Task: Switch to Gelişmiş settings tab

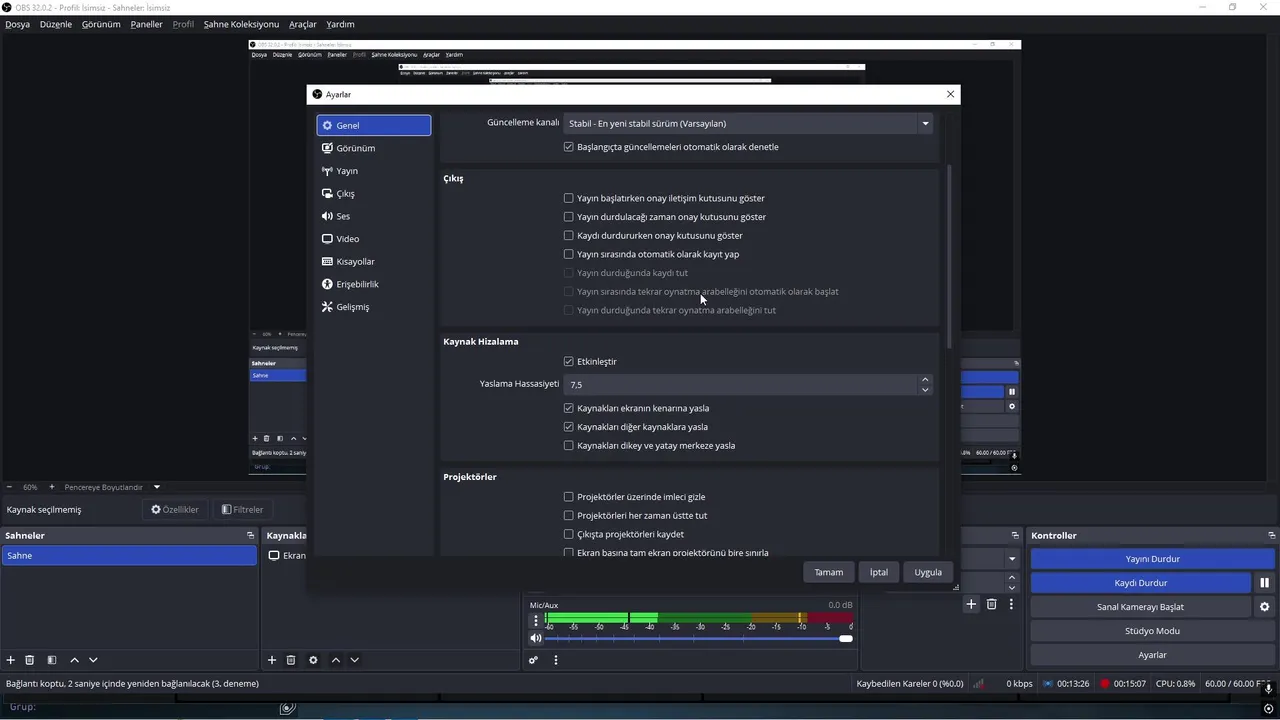Action: coord(374,307)
